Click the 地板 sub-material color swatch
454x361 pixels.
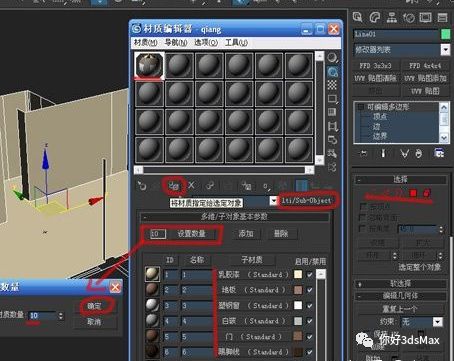click(x=298, y=290)
